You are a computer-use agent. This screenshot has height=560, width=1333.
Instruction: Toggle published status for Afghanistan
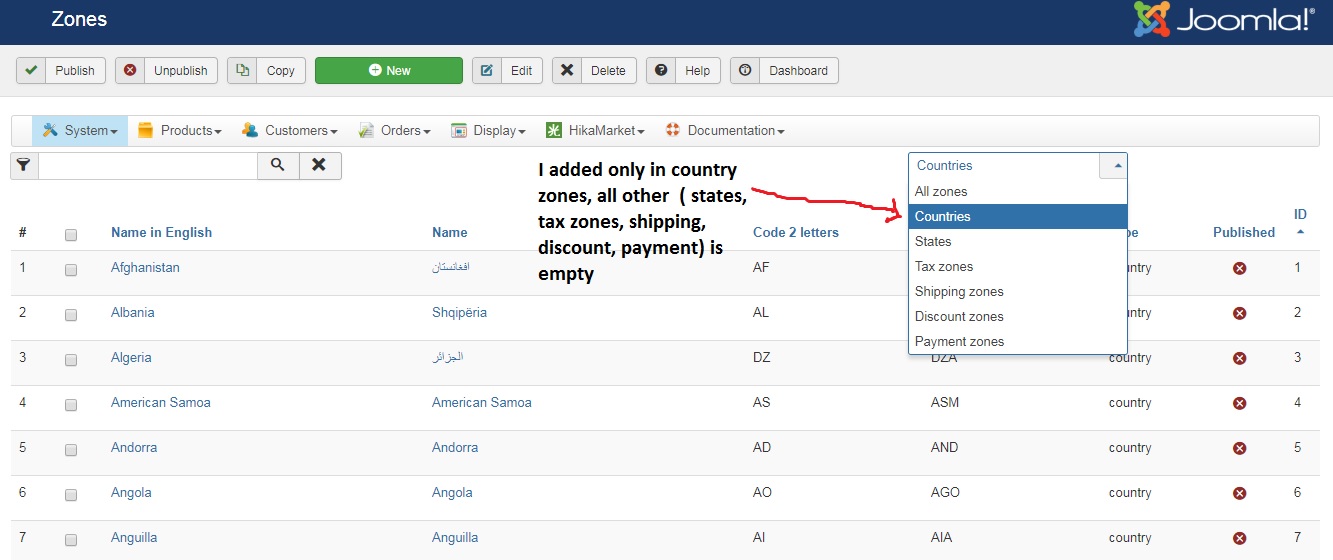click(1239, 268)
